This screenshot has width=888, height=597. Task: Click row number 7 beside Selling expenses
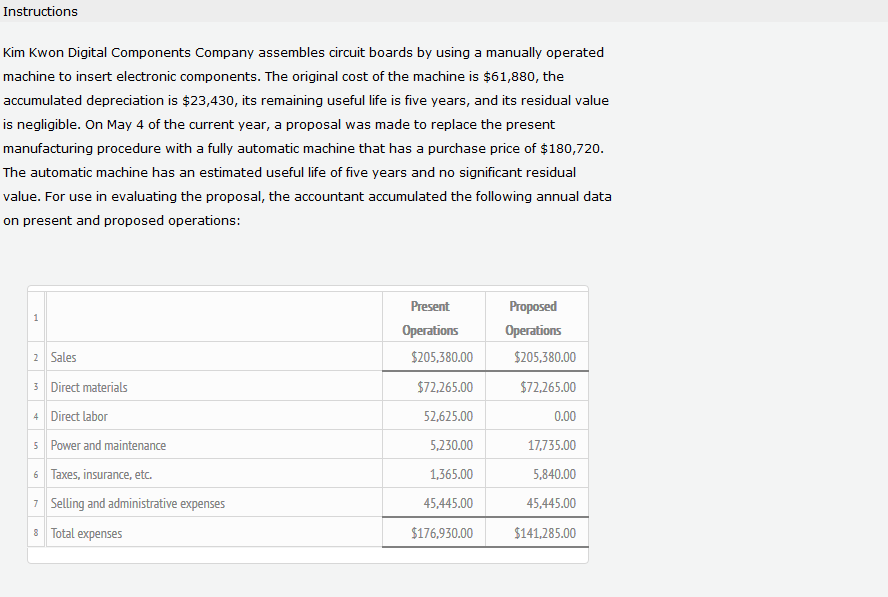pos(36,504)
